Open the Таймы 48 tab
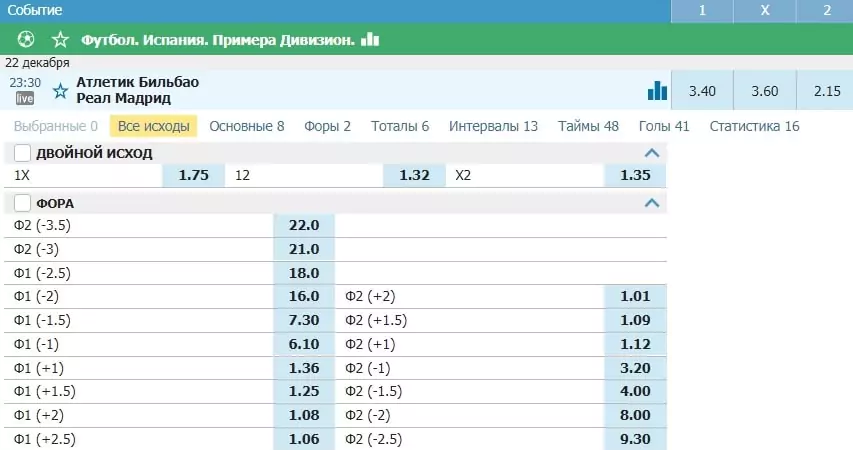The height and width of the screenshot is (450, 853). coord(588,126)
